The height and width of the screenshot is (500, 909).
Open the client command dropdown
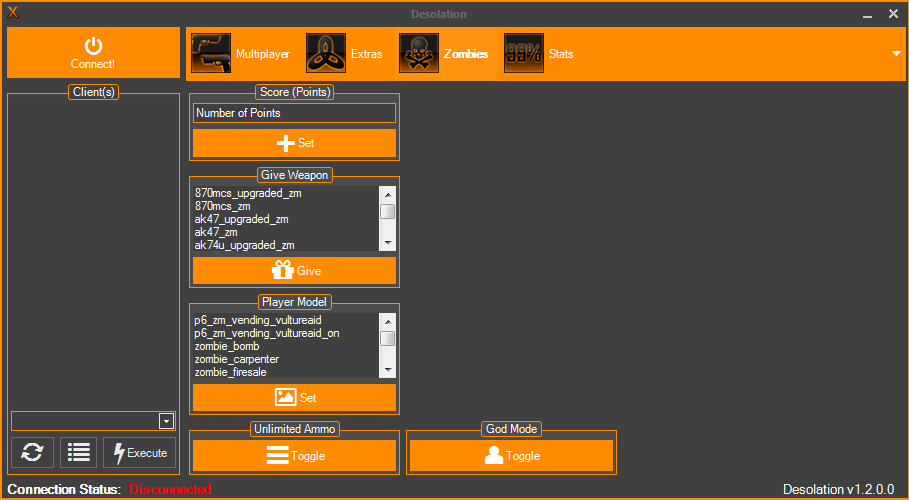coord(166,421)
